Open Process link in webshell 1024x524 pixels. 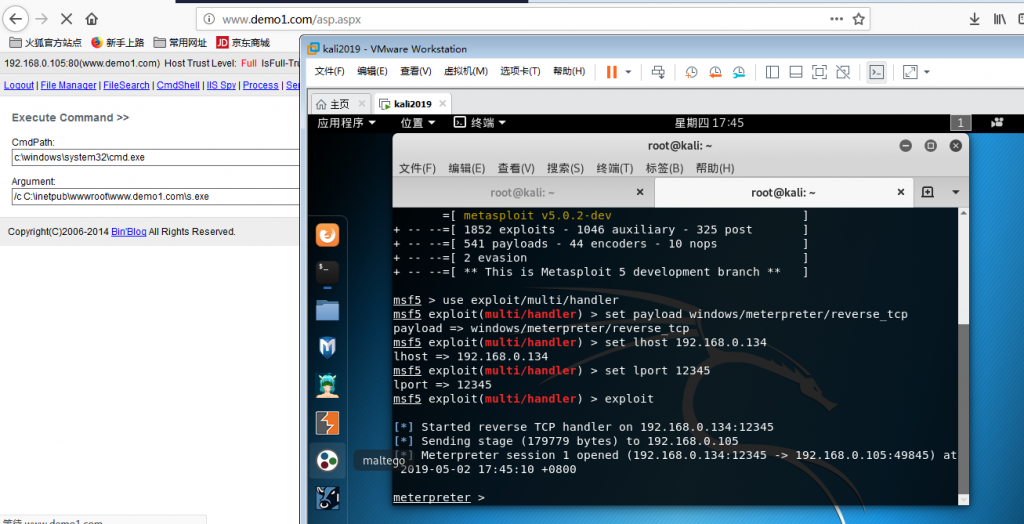coord(261,85)
